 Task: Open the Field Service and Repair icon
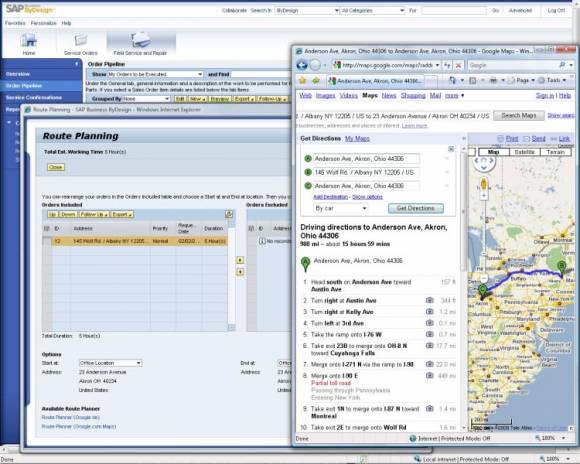(x=141, y=40)
